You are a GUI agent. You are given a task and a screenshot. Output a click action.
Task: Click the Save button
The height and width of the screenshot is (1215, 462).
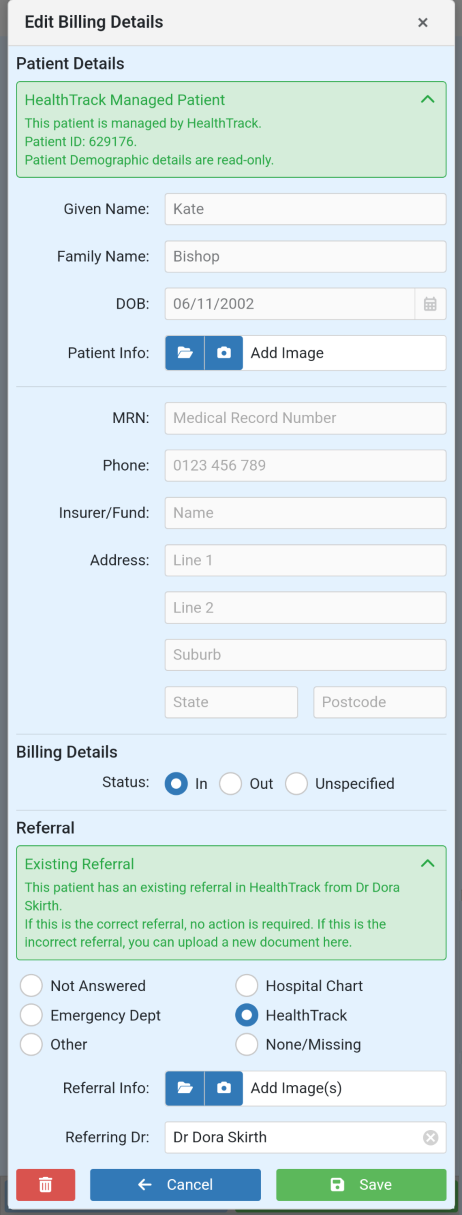click(361, 1185)
